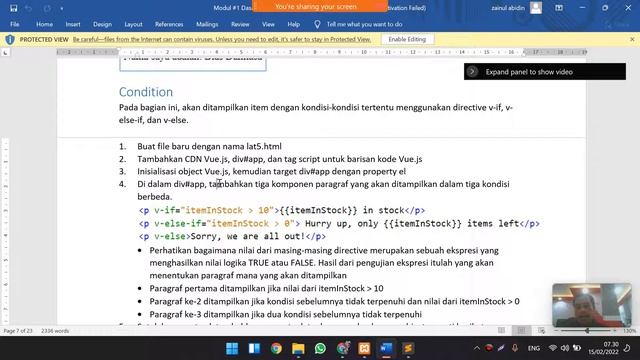
Task: Dismiss the Protected View message bar
Action: click(632, 39)
